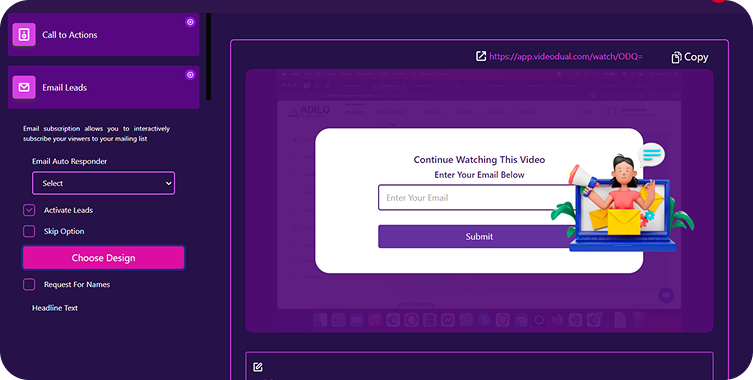Select the Email Leads panel header
The image size is (753, 380).
click(x=103, y=87)
